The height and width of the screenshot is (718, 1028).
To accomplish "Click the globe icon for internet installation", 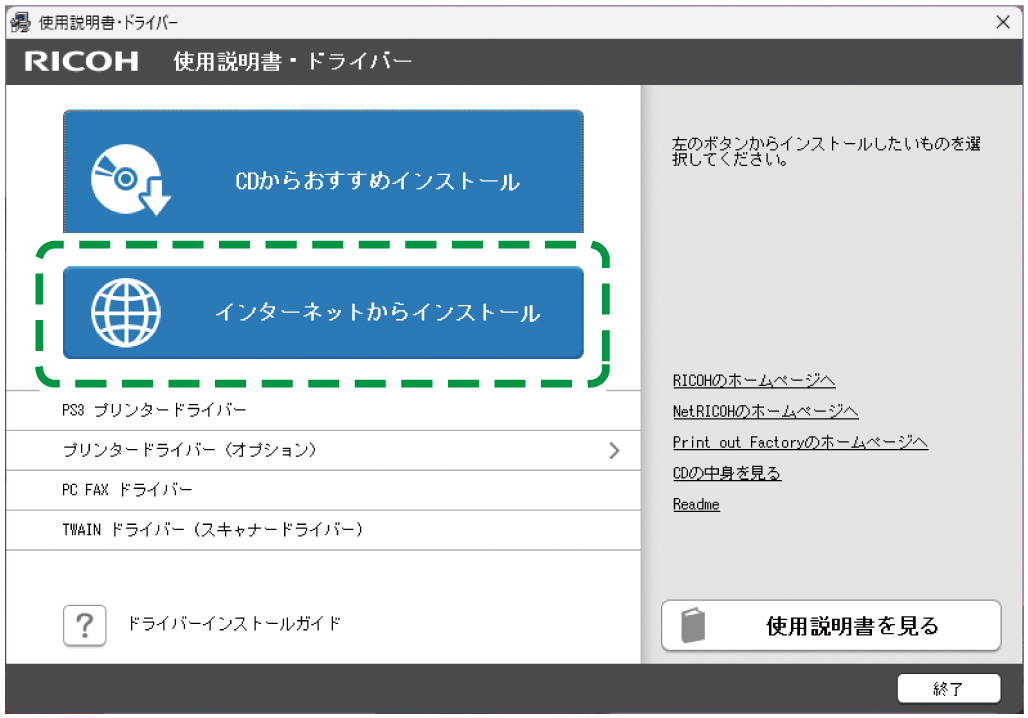I will 123,311.
